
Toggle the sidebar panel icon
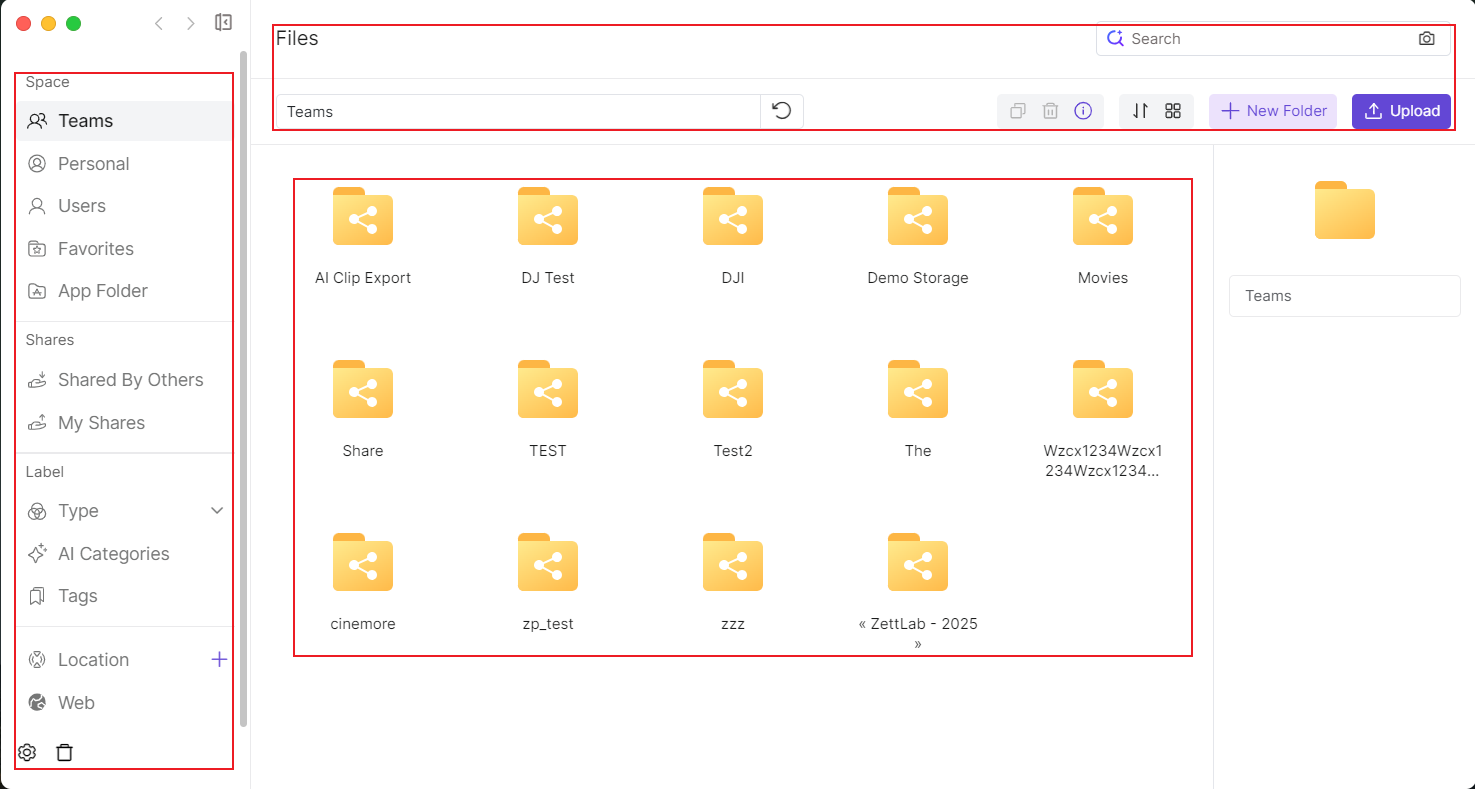pos(224,23)
